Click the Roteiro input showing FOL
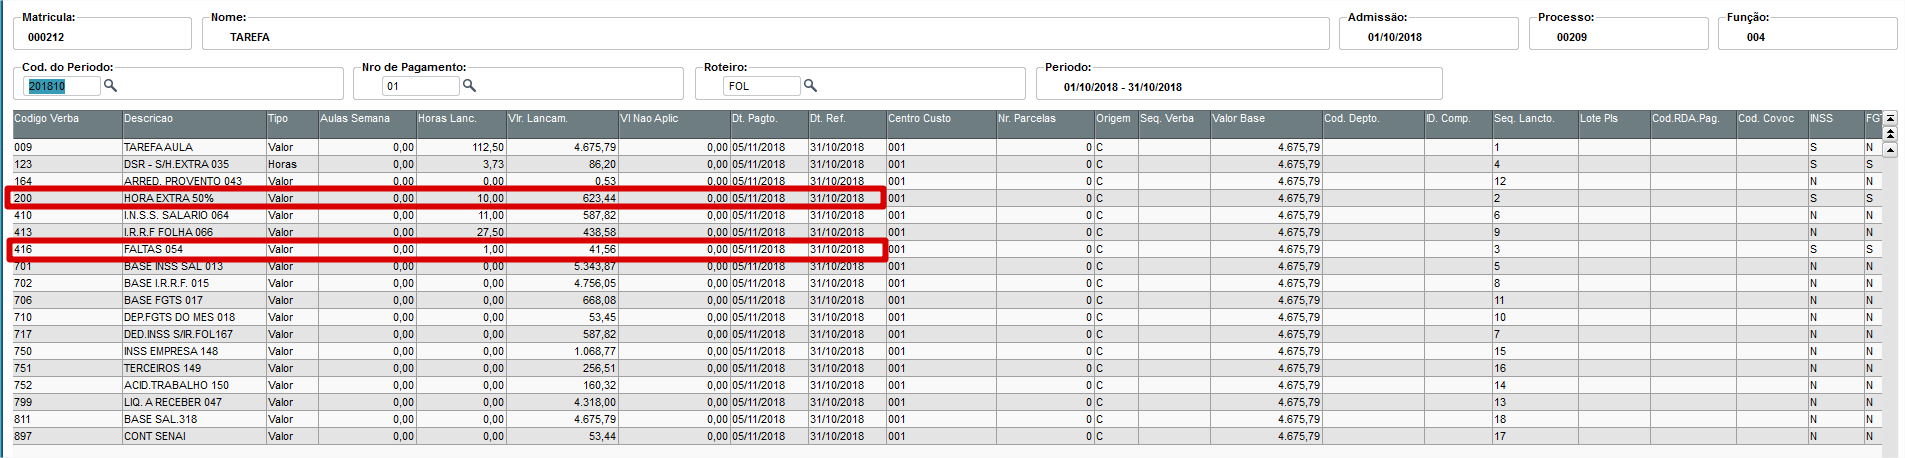 (x=762, y=86)
